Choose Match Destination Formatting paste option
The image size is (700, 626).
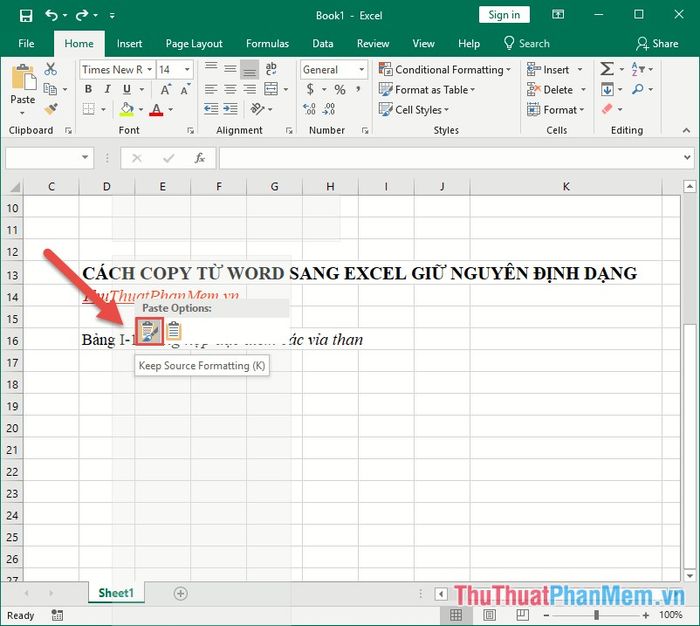point(174,331)
